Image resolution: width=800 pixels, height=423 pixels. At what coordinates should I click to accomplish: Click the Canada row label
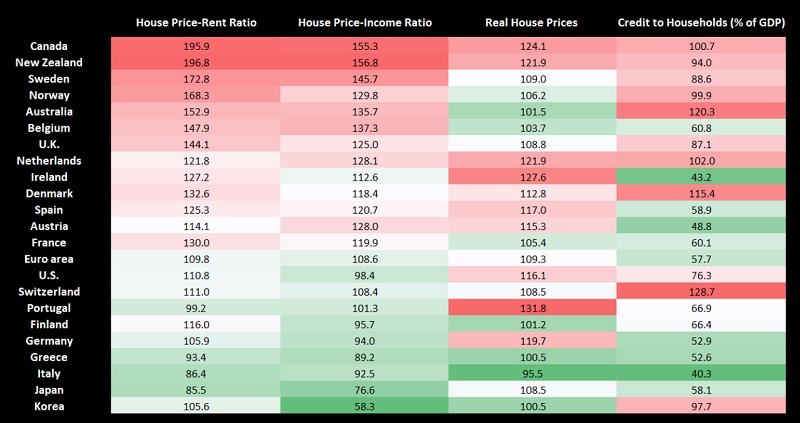[48, 47]
